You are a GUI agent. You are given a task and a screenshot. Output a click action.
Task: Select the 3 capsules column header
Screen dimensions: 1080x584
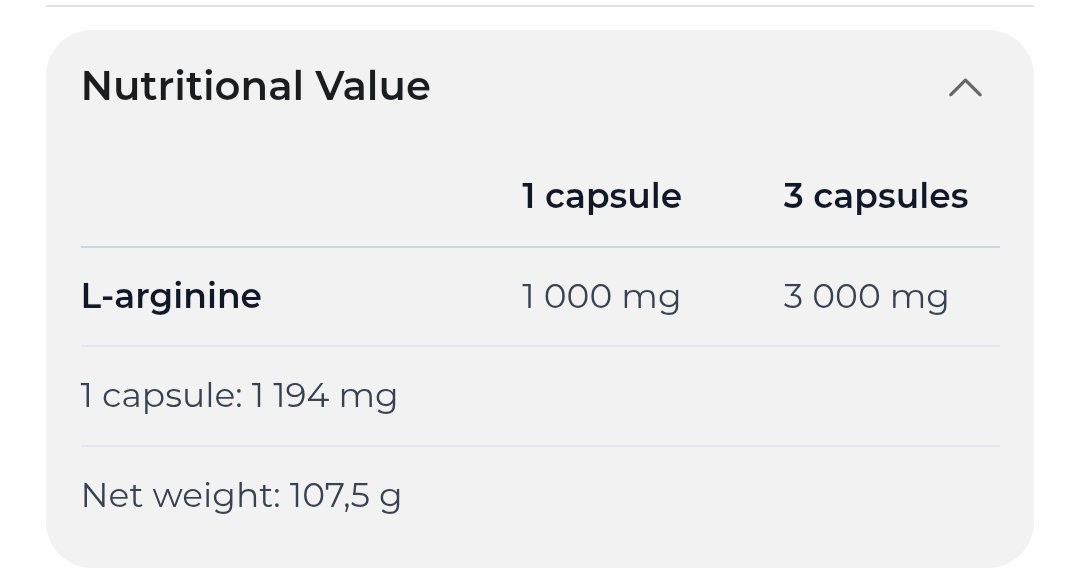tap(875, 196)
